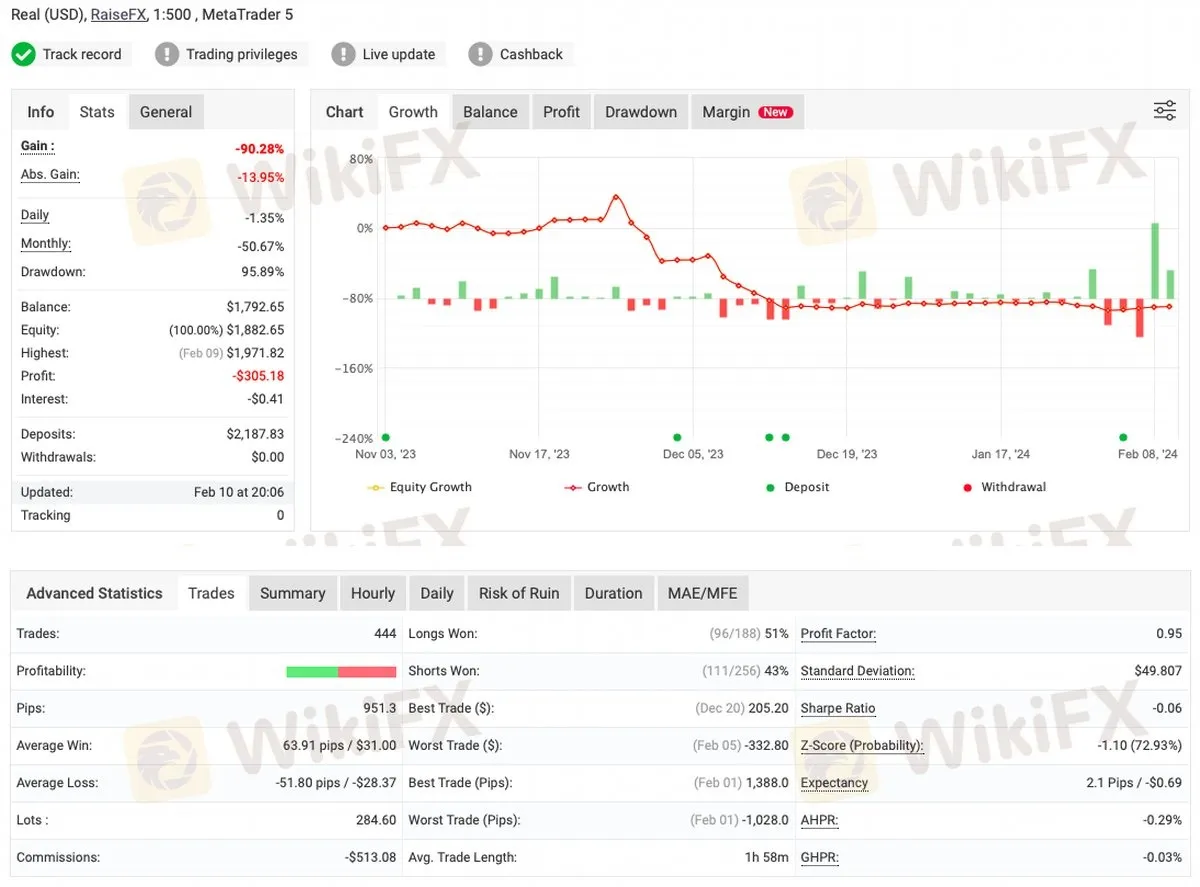Click the green-red Profitability bar

(x=341, y=671)
